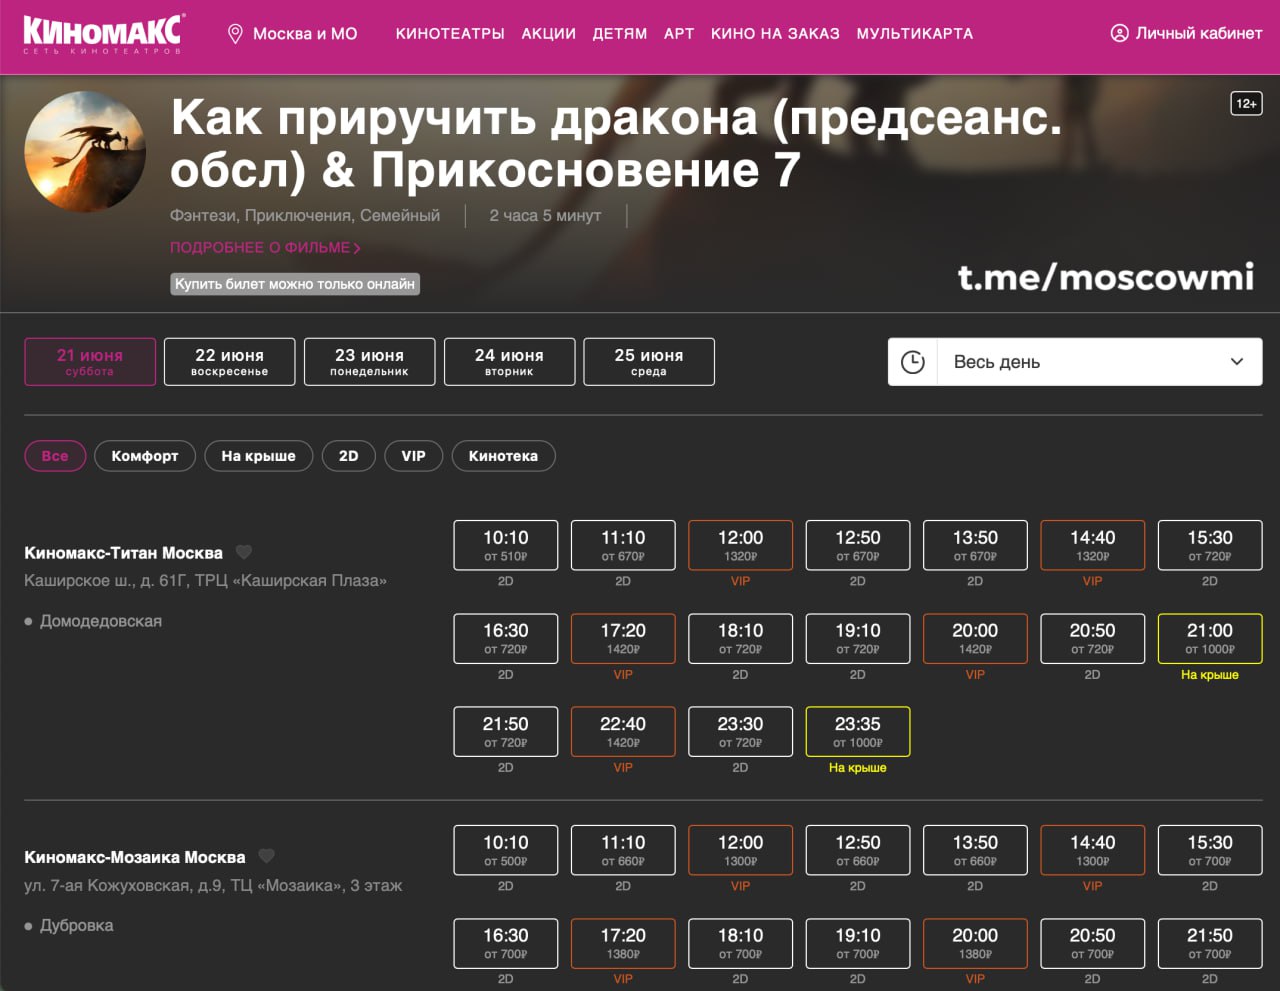Click the 2 часа 5 минут duration
Screen dimensions: 1280x991
(545, 216)
